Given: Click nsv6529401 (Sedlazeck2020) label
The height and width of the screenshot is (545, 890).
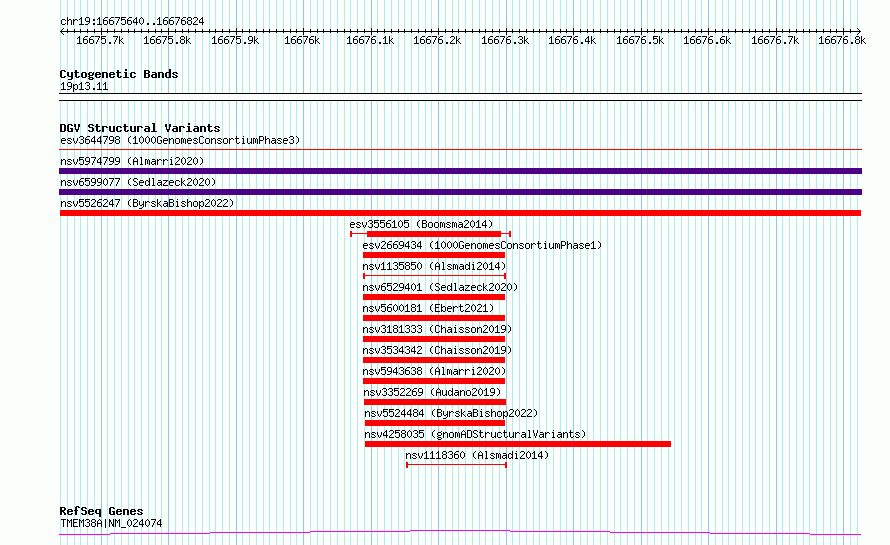Looking at the screenshot, I should tap(440, 287).
